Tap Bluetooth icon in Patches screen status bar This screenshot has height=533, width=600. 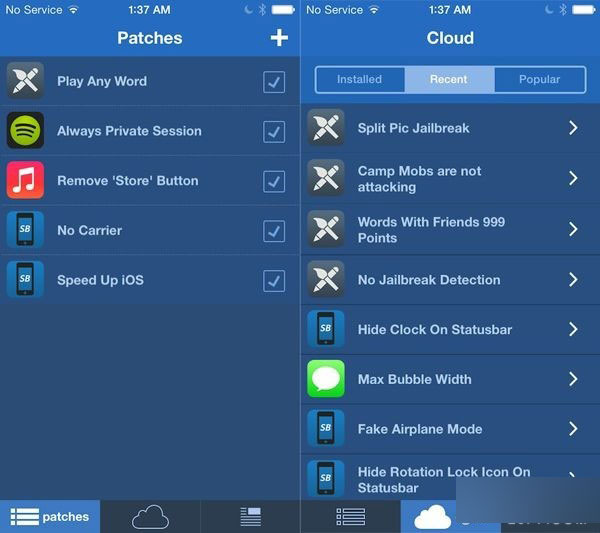coord(262,10)
